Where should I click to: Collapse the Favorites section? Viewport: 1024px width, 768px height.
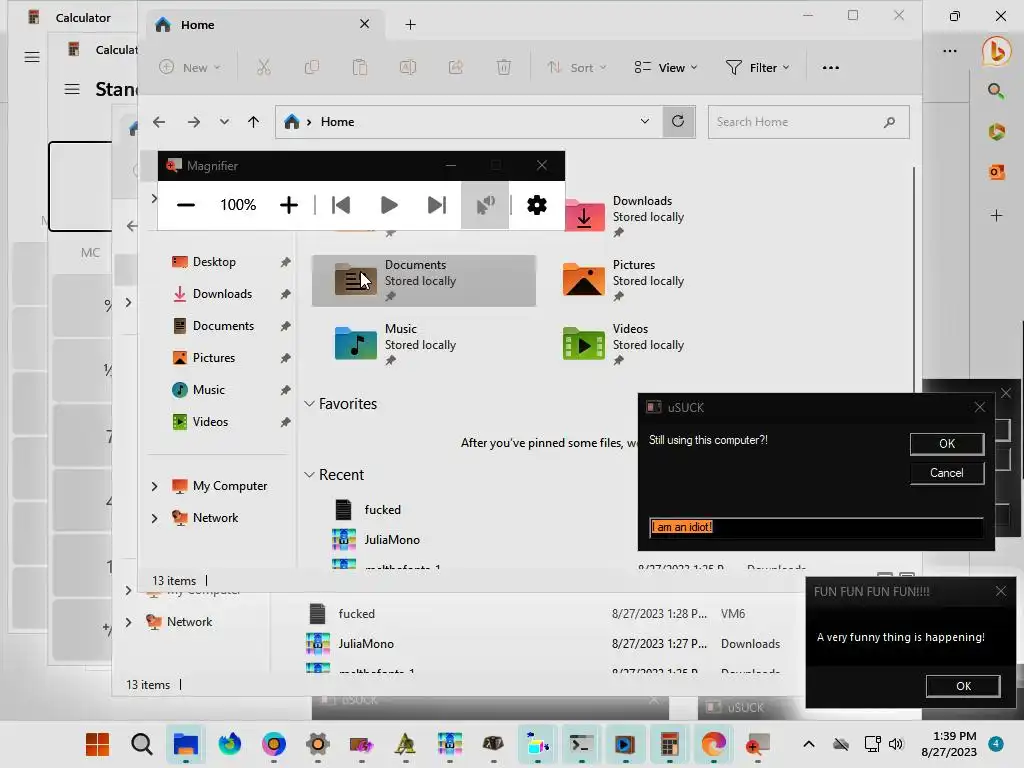pyautogui.click(x=310, y=404)
